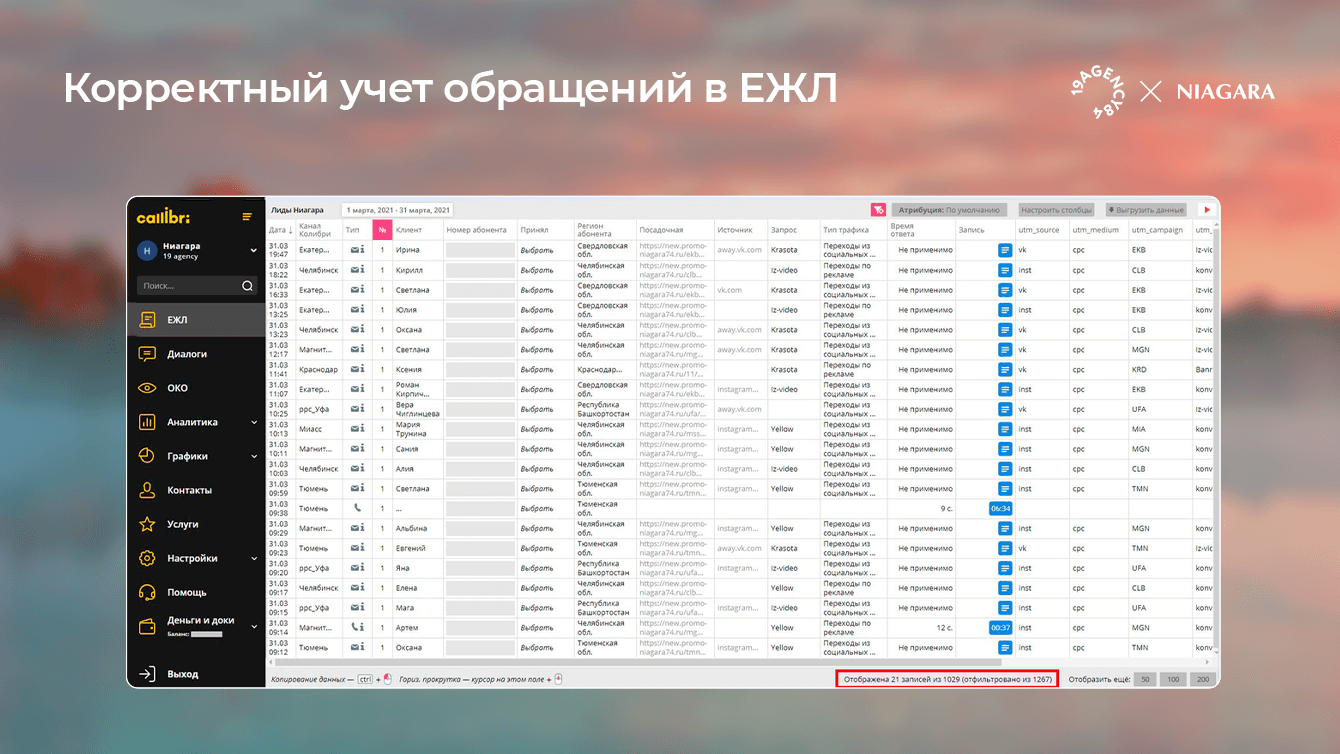Image resolution: width=1340 pixels, height=754 pixels.
Task: Open the Настройки gear icon
Action: (147, 558)
